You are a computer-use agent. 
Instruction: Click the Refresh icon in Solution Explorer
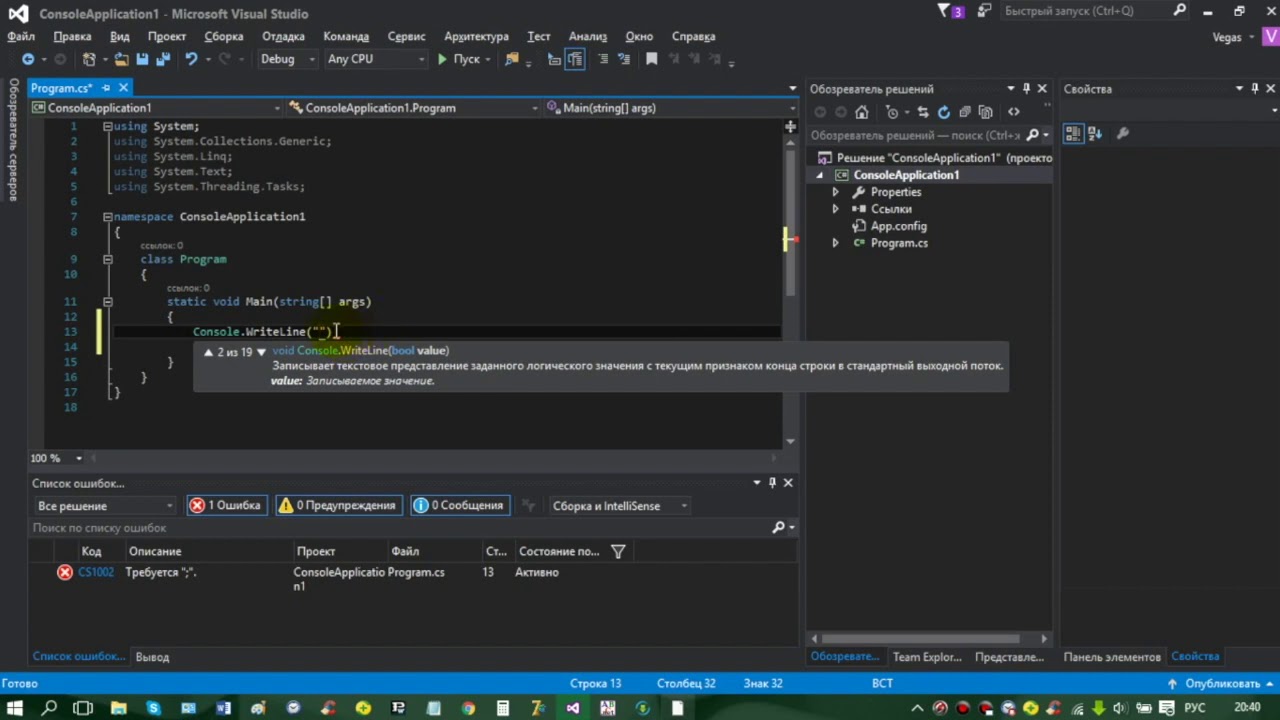[x=943, y=112]
